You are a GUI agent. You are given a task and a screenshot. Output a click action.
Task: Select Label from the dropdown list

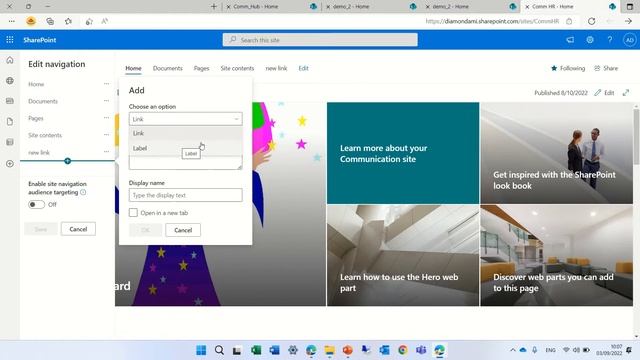tap(186, 148)
